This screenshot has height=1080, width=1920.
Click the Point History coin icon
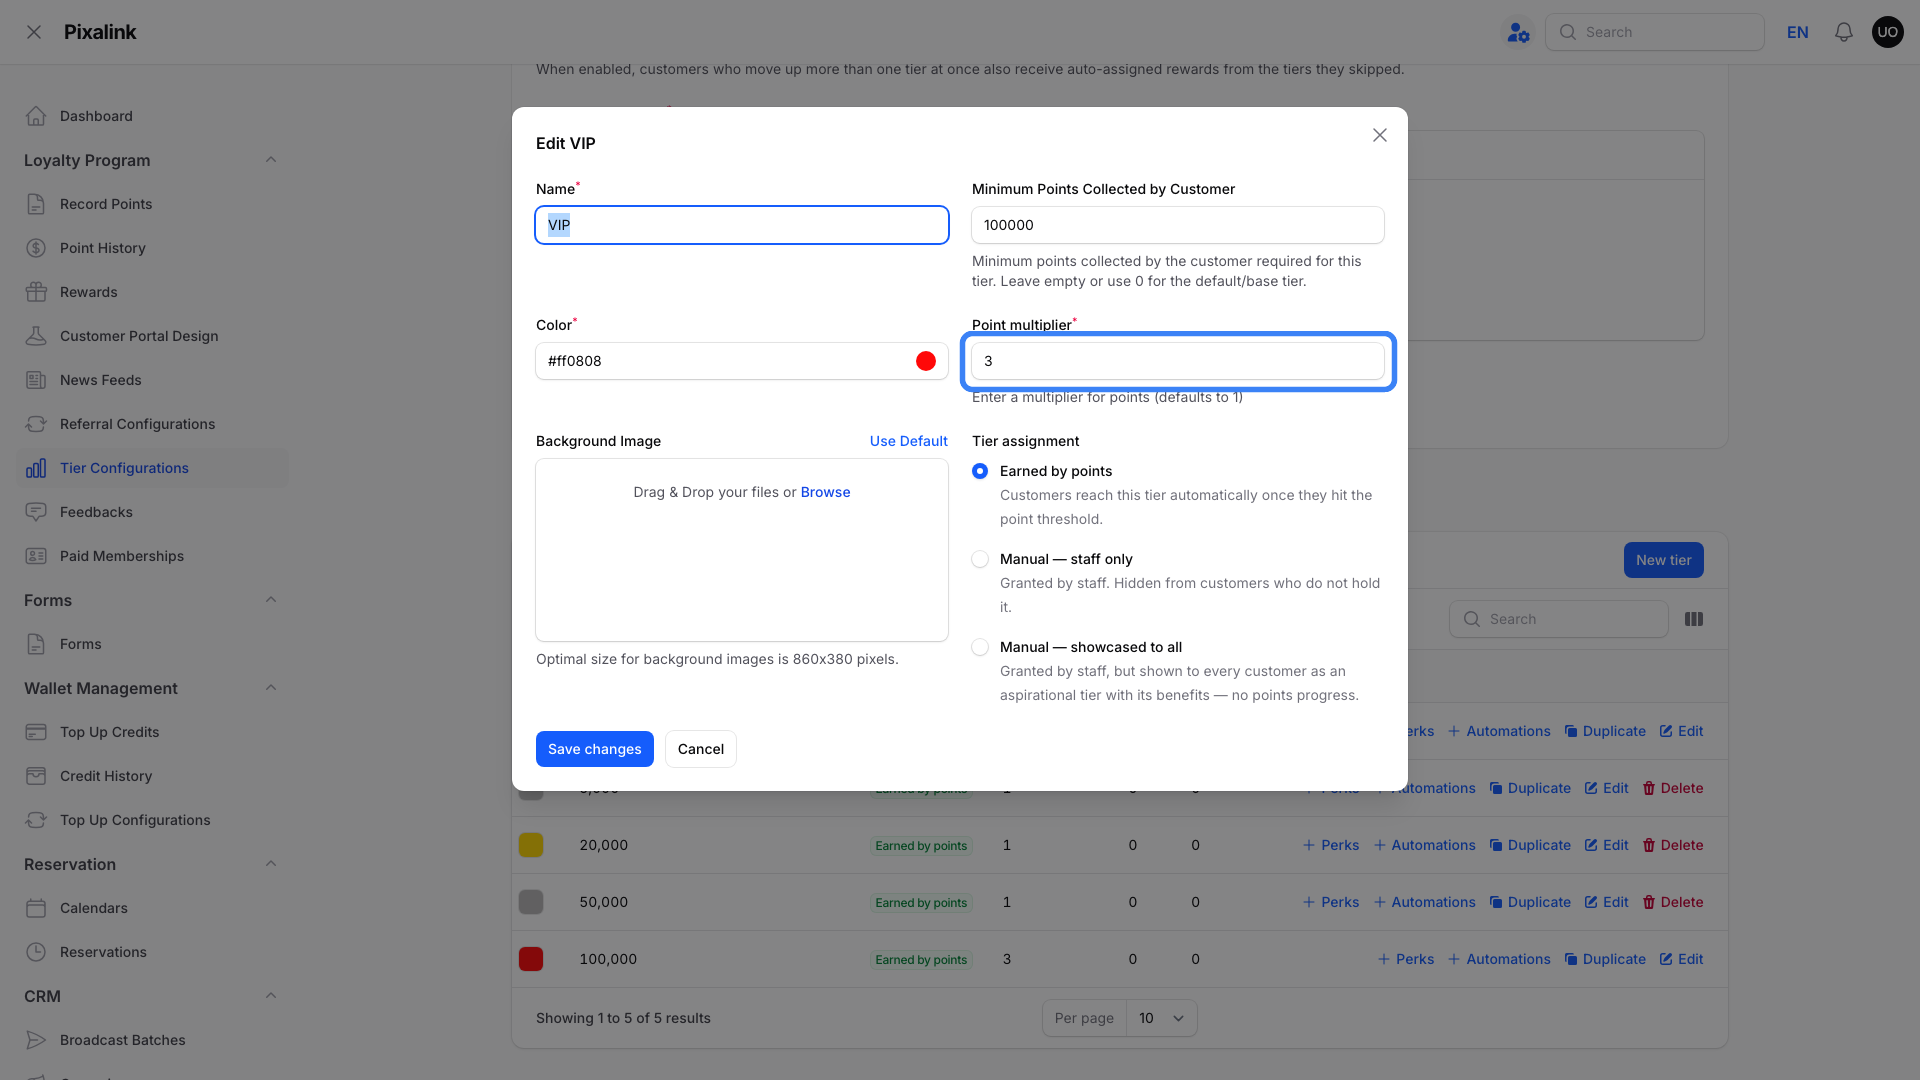click(x=36, y=248)
